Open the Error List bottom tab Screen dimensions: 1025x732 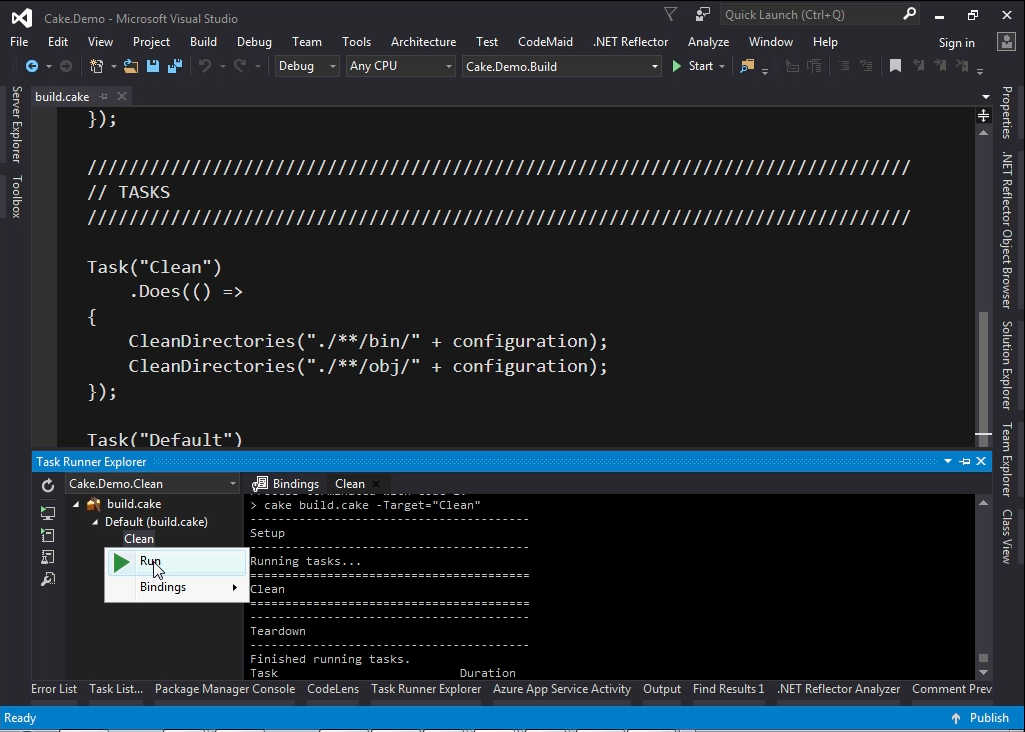coord(54,689)
